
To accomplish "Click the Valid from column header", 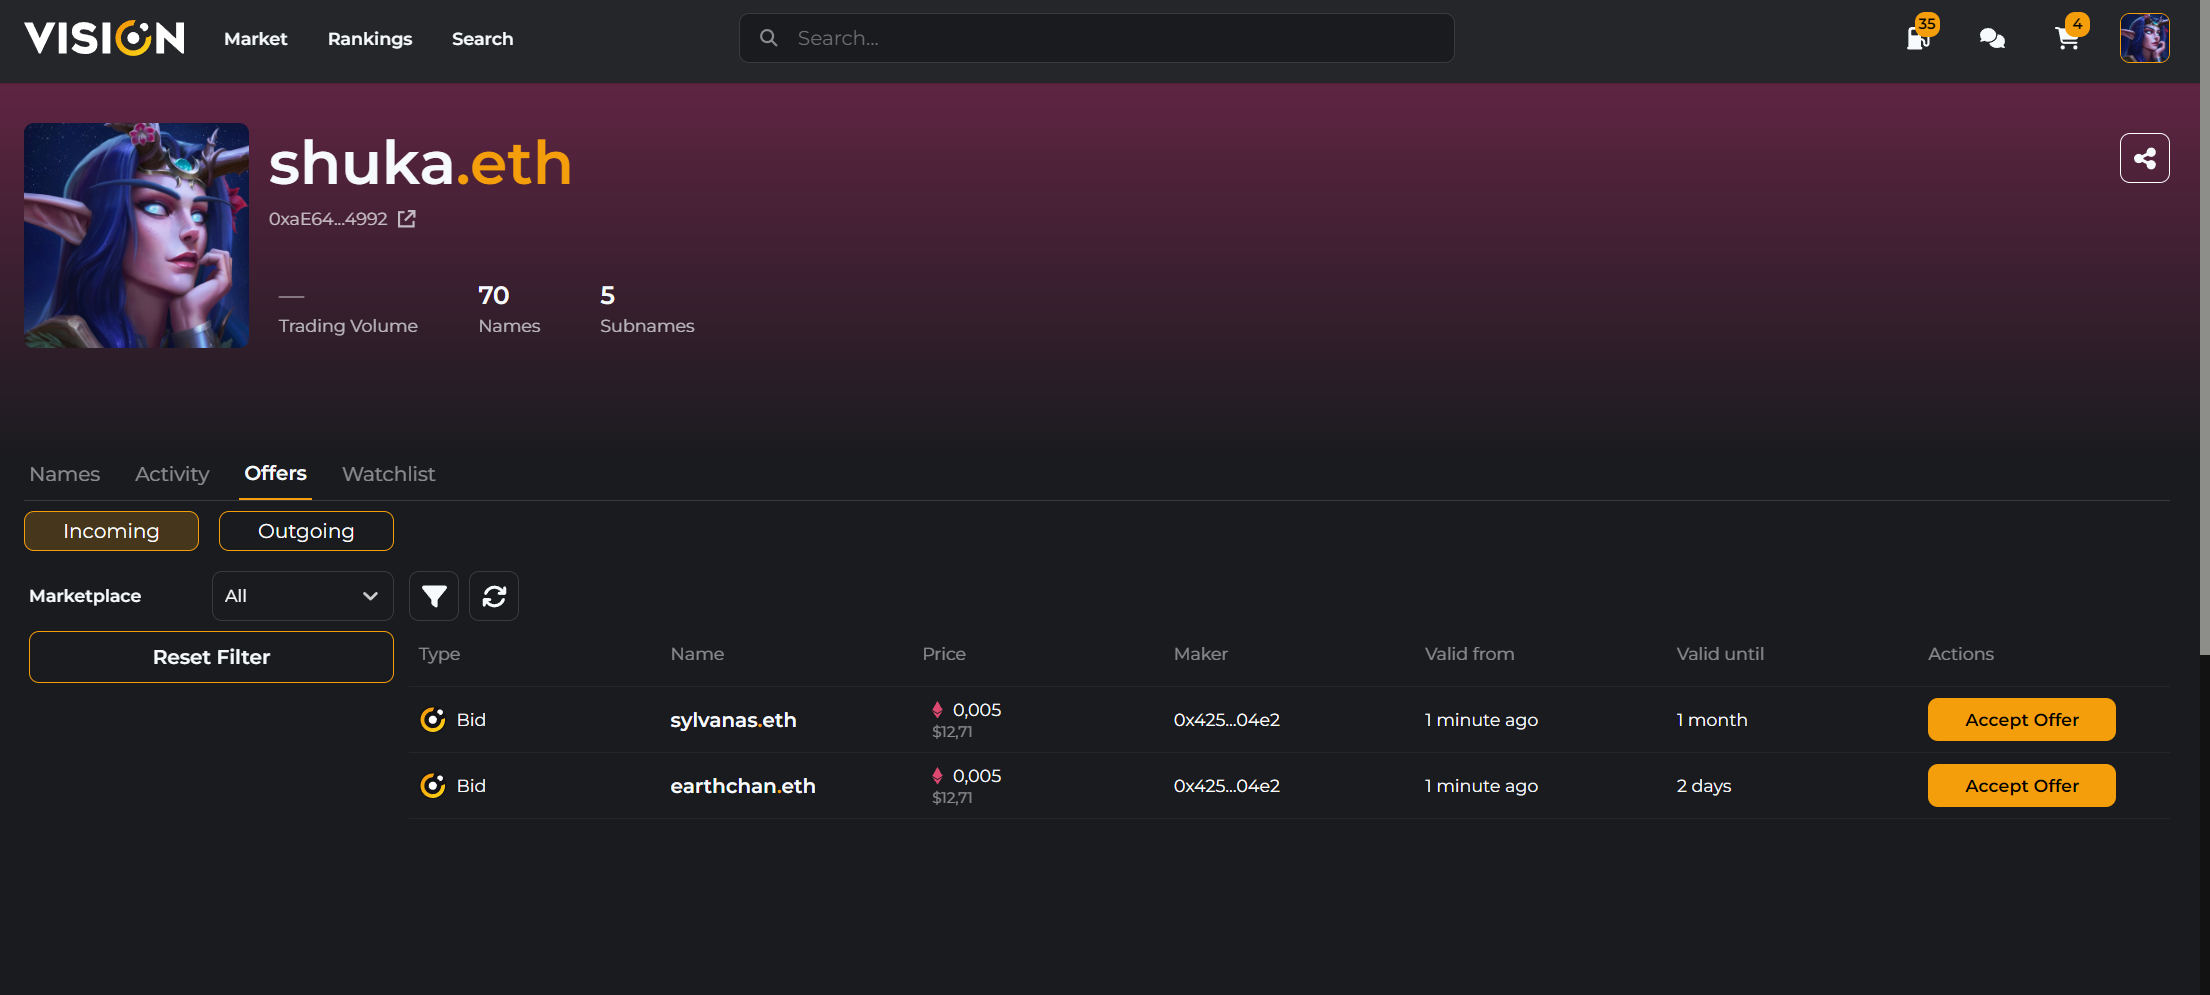I will (1469, 654).
